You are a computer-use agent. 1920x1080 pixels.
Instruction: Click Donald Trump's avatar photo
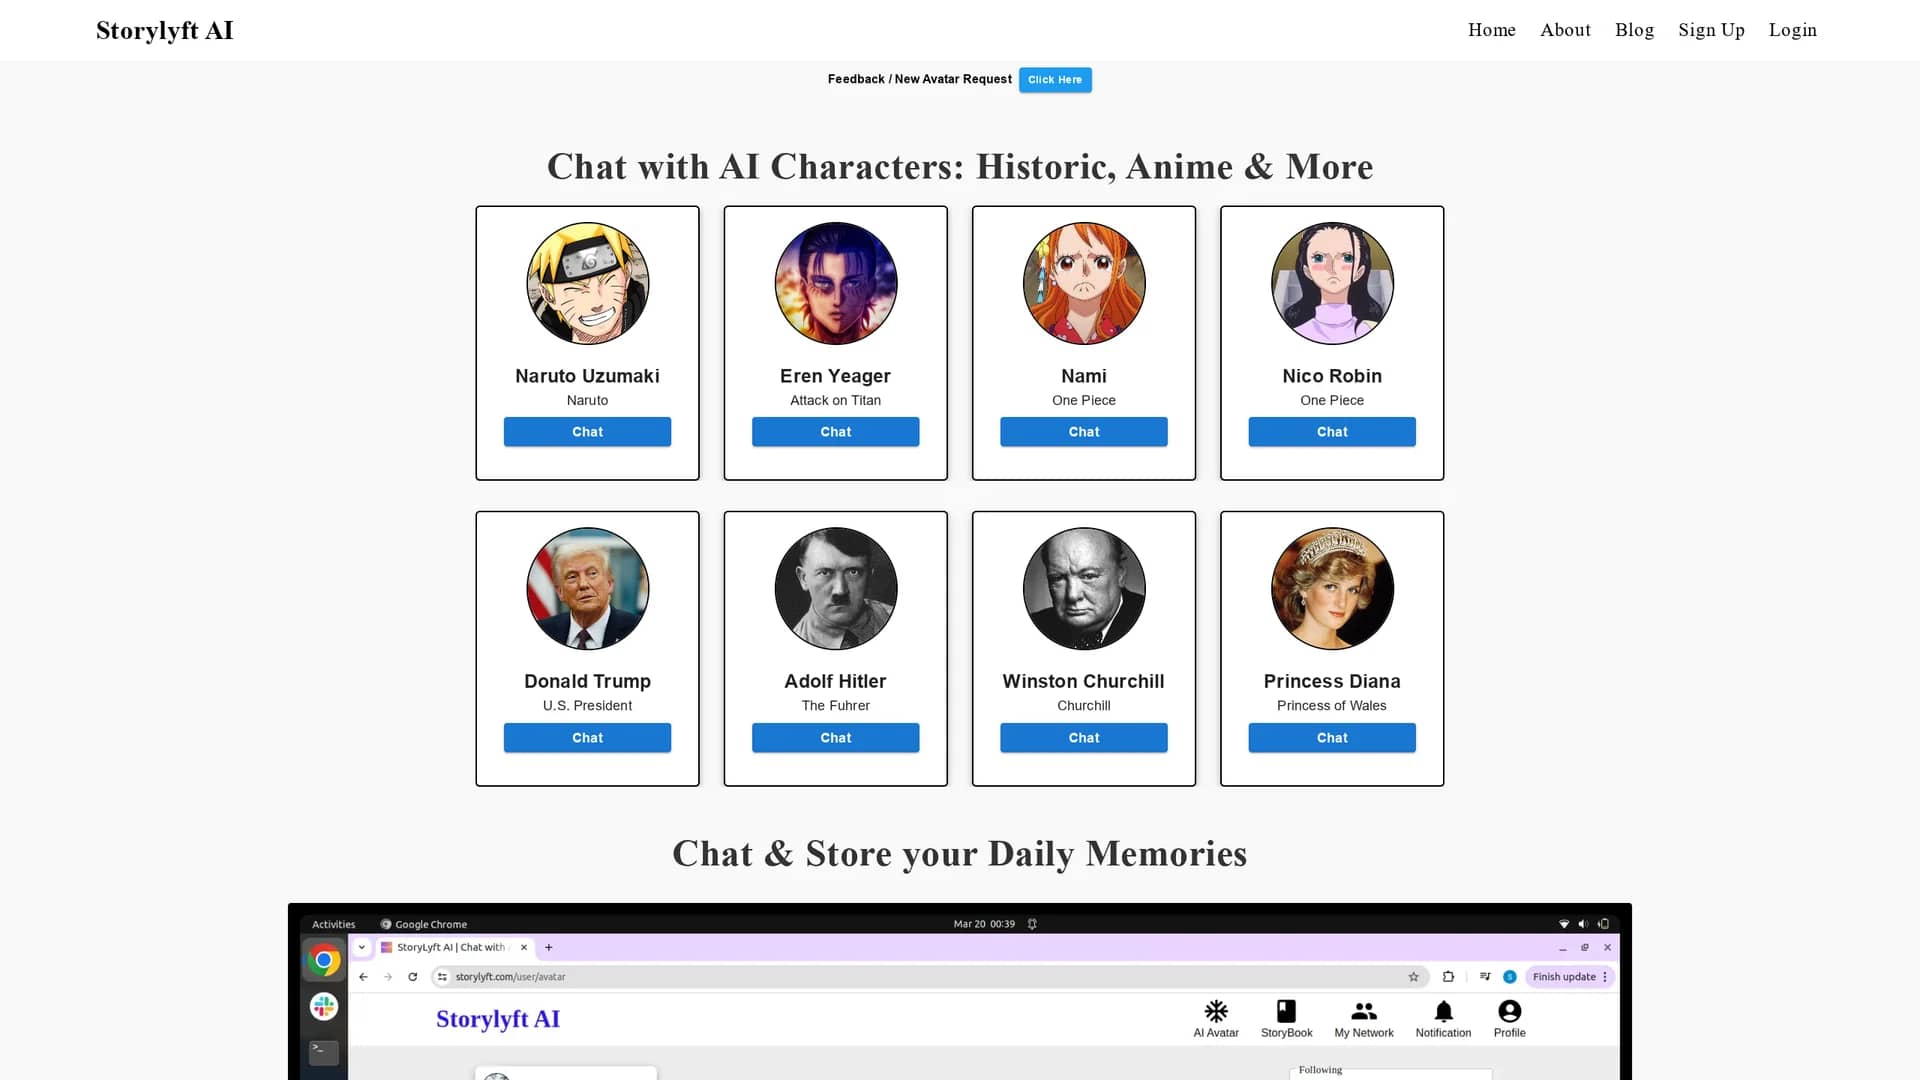(587, 589)
